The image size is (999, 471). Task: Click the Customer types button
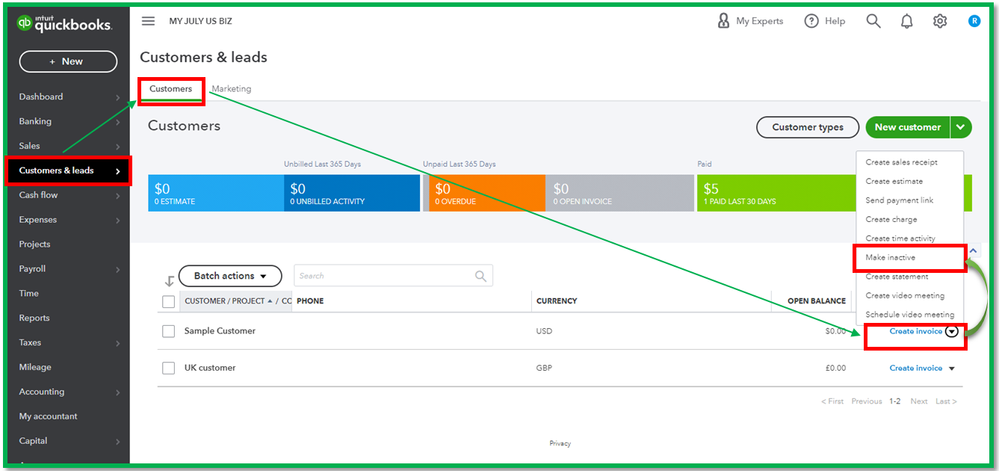click(807, 127)
